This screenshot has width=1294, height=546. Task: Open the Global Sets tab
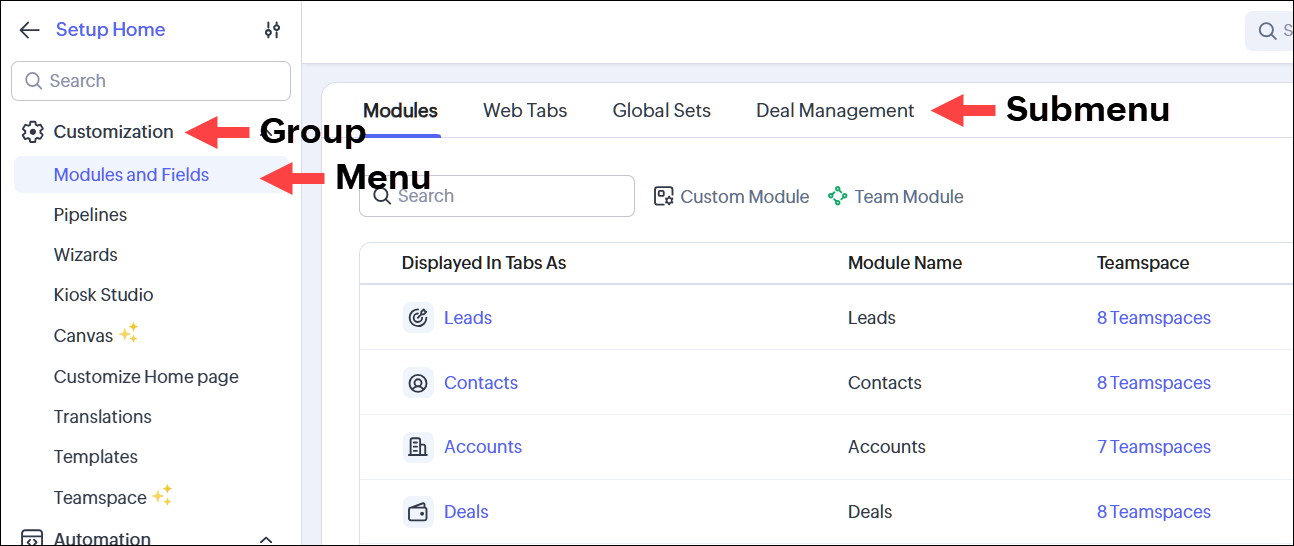click(x=661, y=111)
